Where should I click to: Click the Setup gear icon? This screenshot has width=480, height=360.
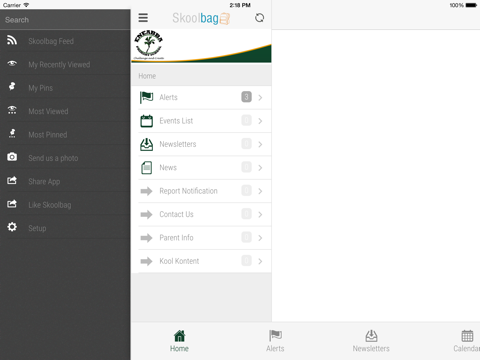click(12, 227)
